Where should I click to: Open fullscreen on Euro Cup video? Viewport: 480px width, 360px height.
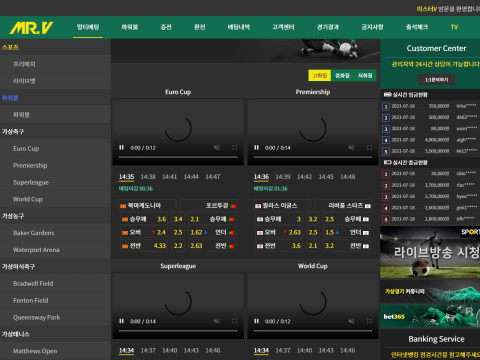click(x=235, y=147)
